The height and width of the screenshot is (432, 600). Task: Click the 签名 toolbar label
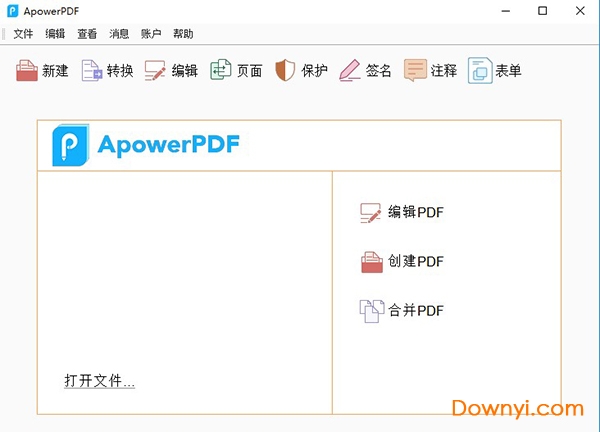pyautogui.click(x=378, y=71)
